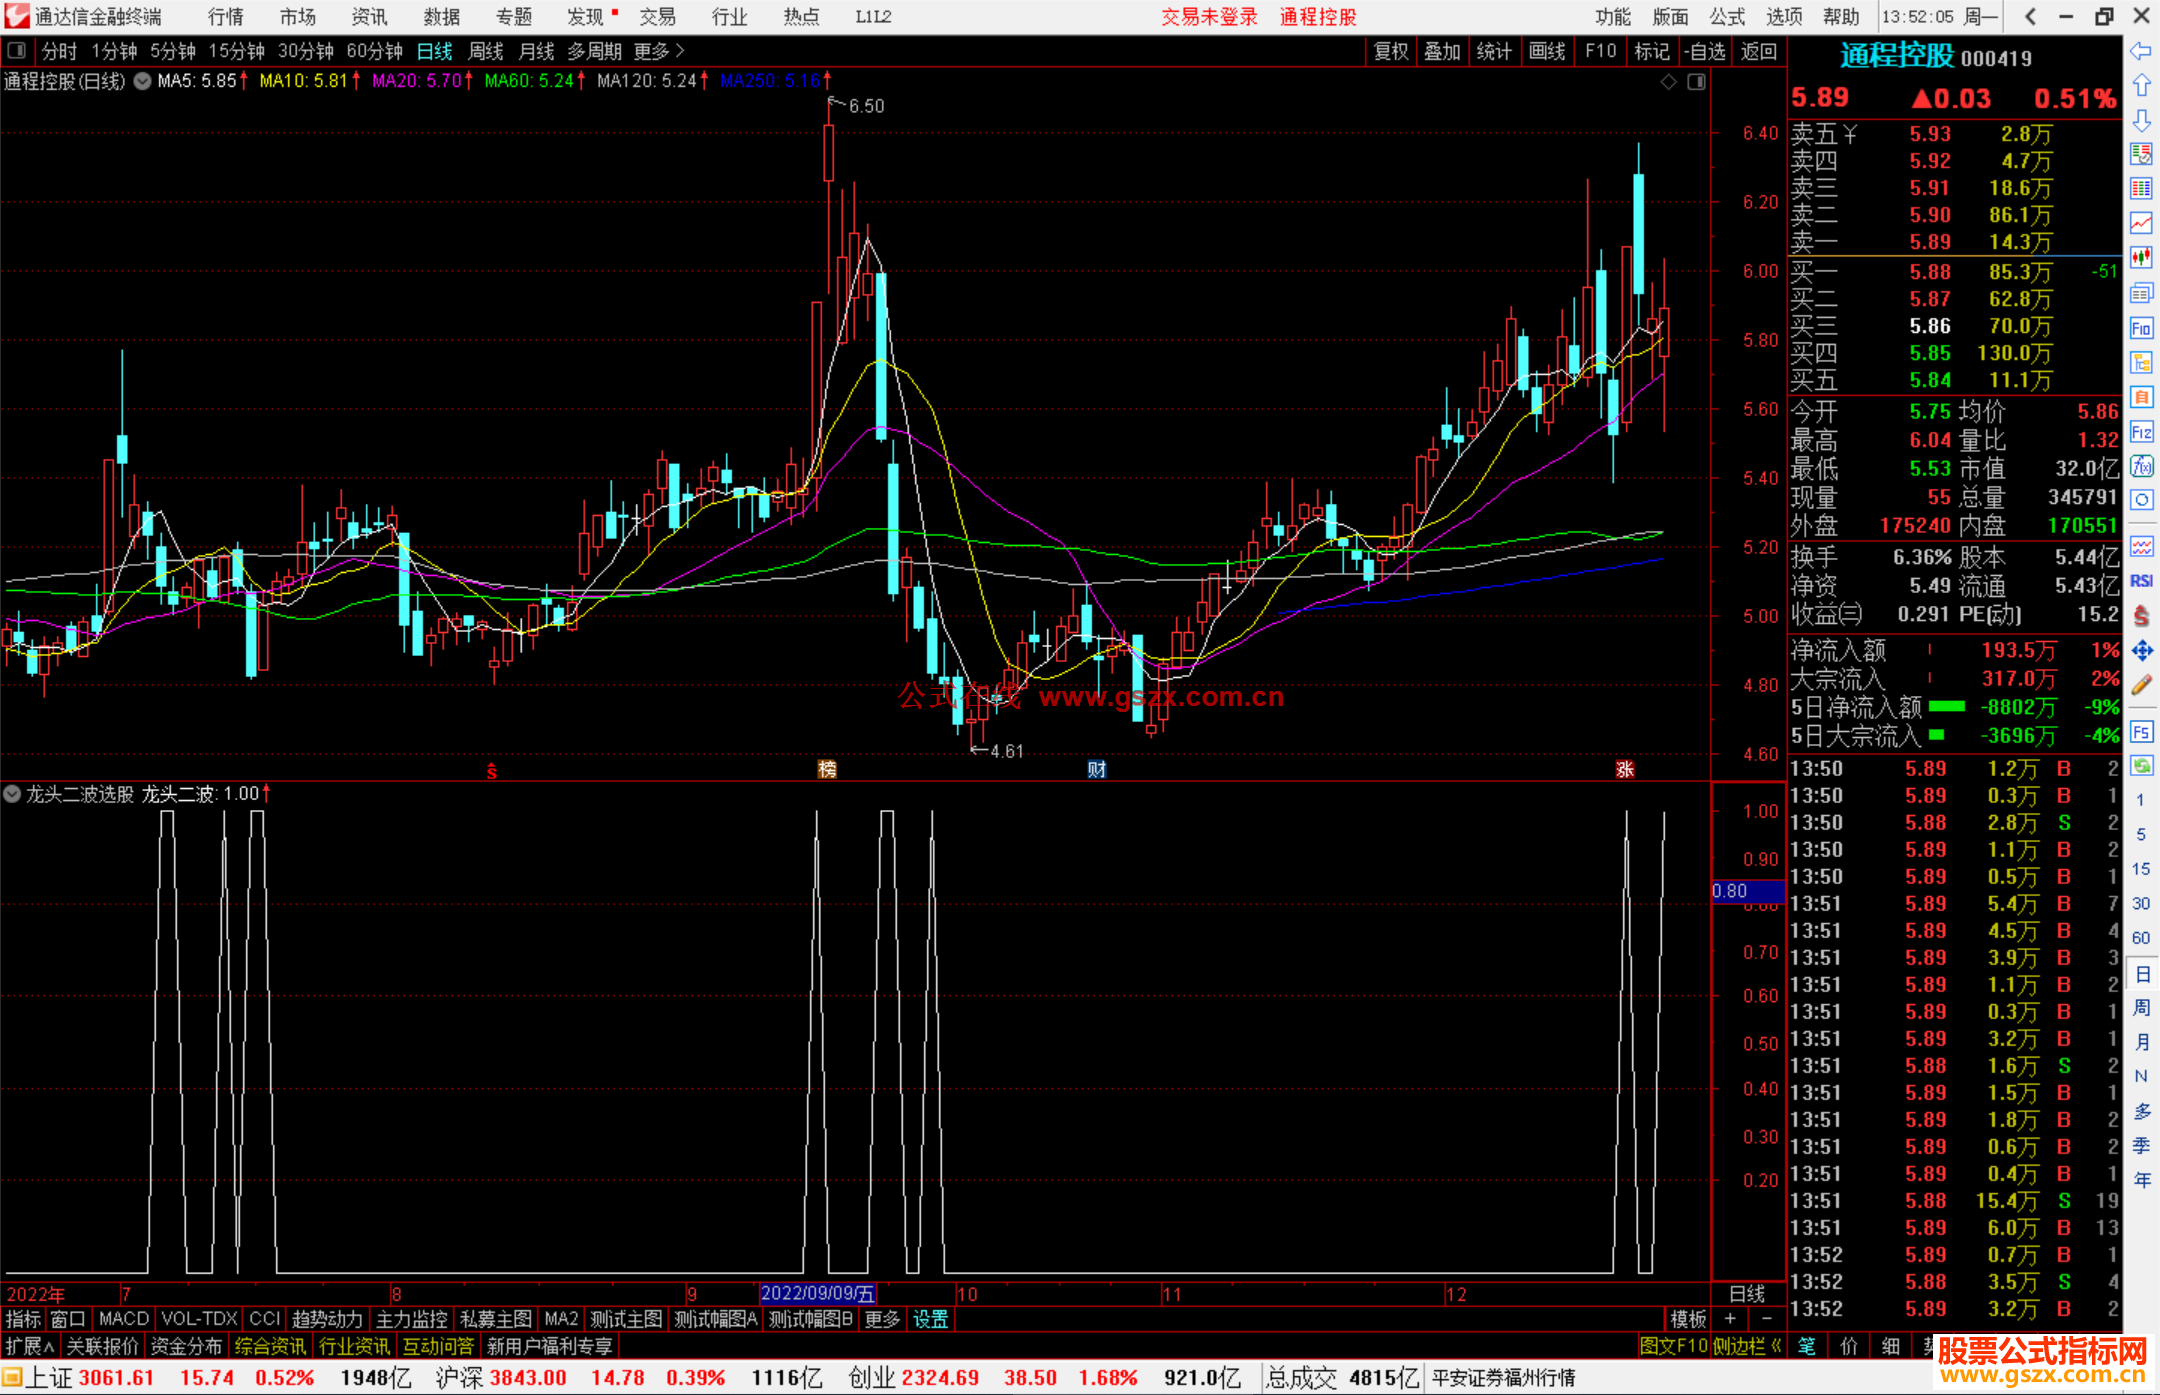Expand the 更多 period options
Screen dimensions: 2160x1395
[x=658, y=51]
